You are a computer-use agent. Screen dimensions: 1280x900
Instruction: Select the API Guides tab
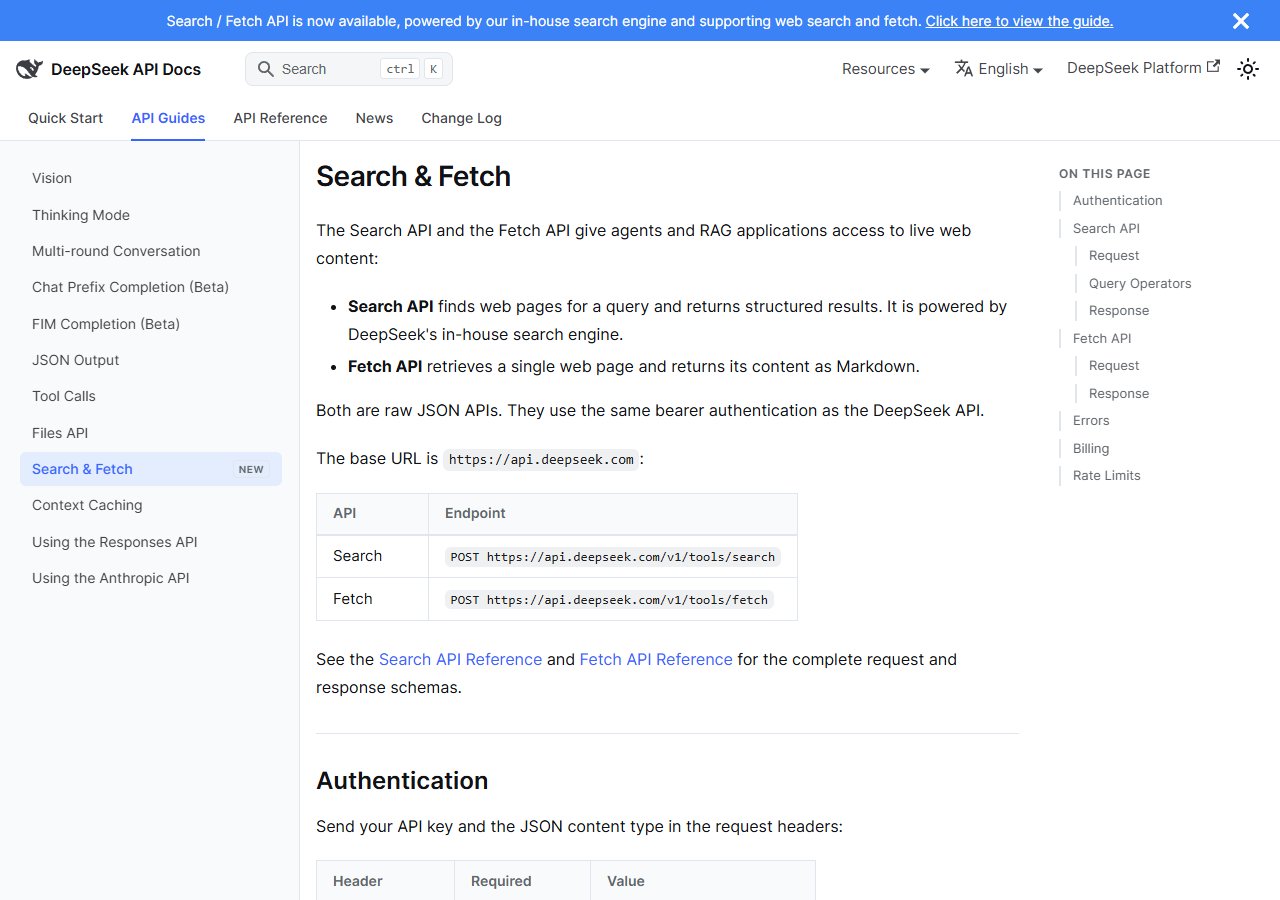click(168, 118)
